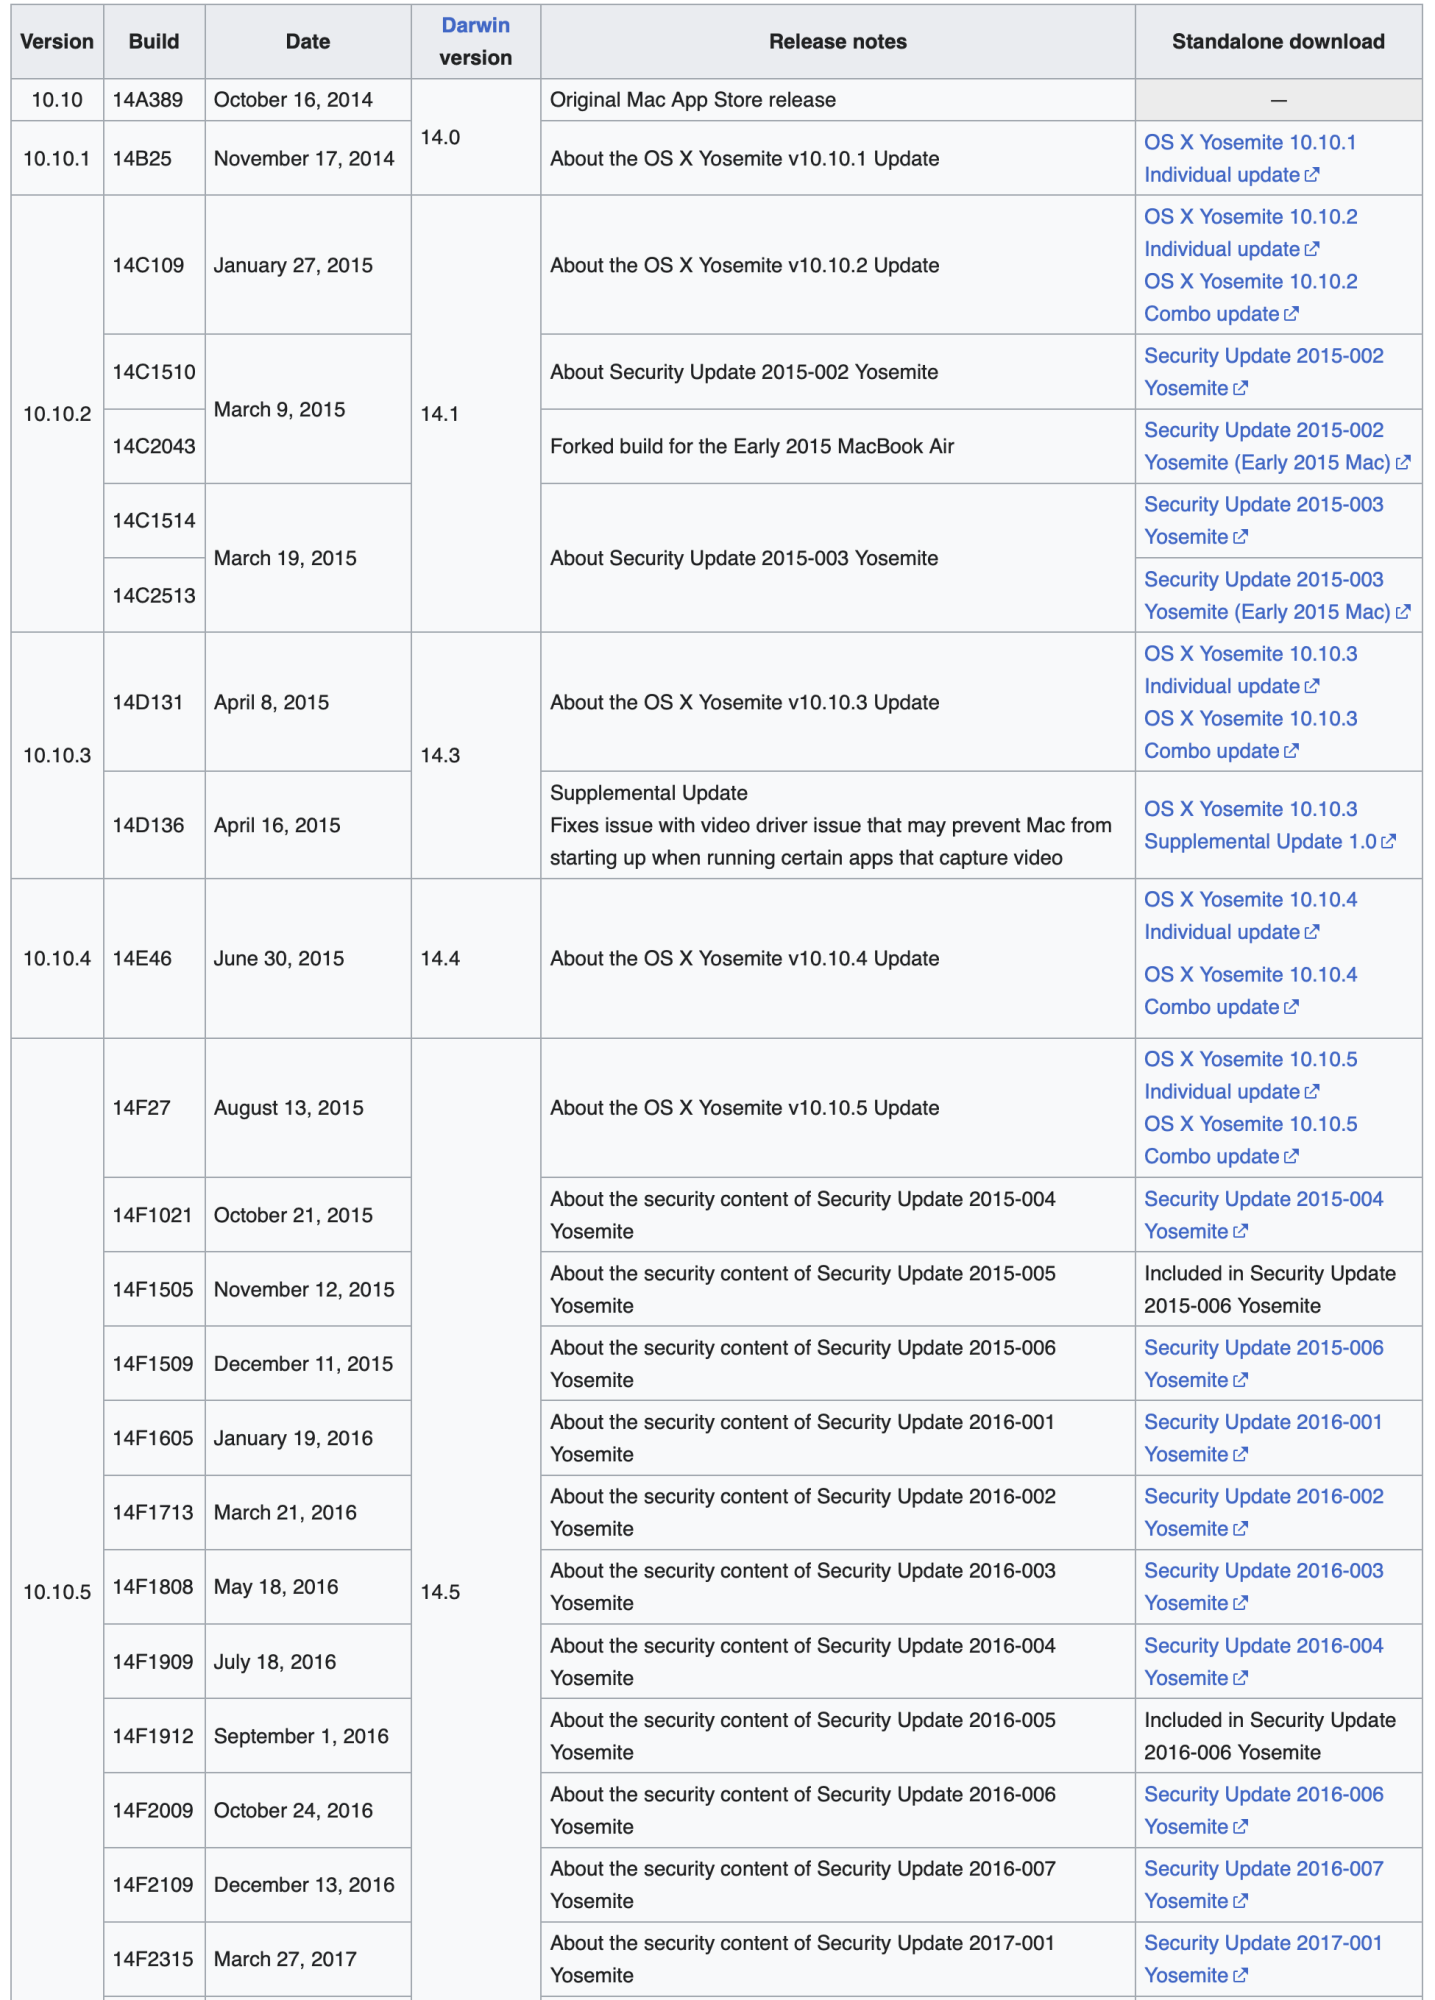The image size is (1435, 2000).
Task: Open the Security Update 2015-002 Yosemite (Early 2015 Mac) download link
Action: pyautogui.click(x=1277, y=446)
